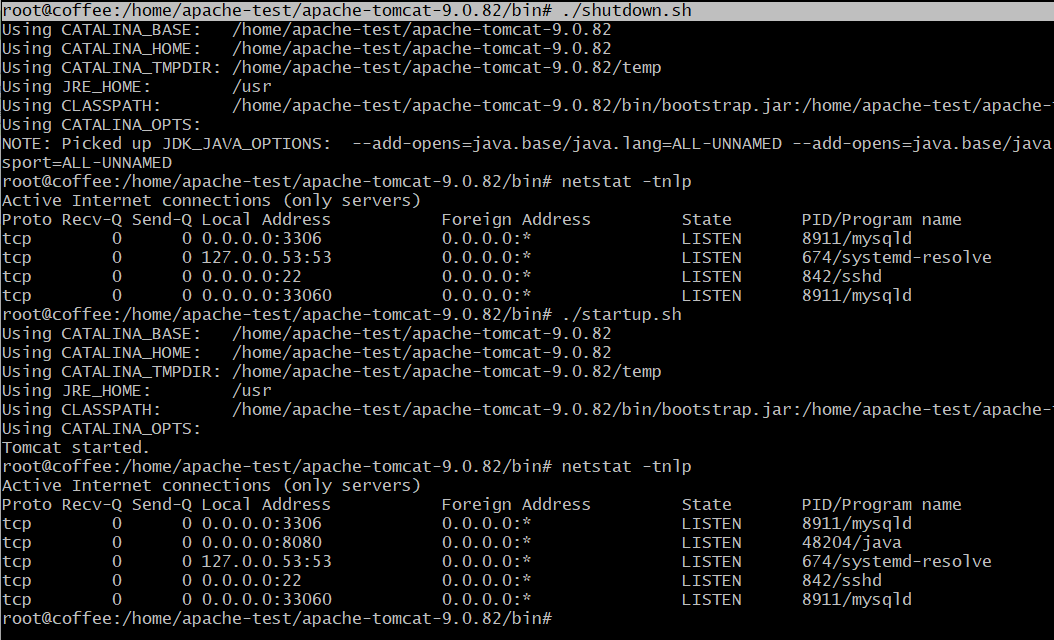Image resolution: width=1054 pixels, height=640 pixels.
Task: Click the 'Using JRE_HOME:' label in shutdown.sh output
Action: click(76, 87)
